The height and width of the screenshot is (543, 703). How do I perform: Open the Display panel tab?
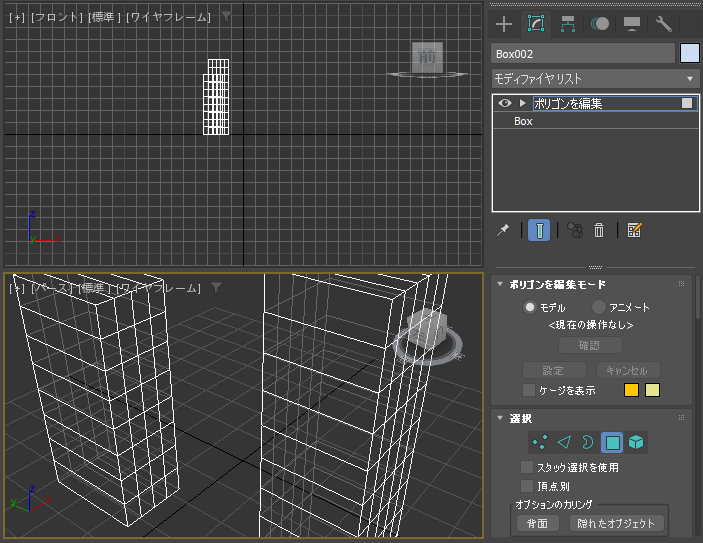pyautogui.click(x=632, y=24)
